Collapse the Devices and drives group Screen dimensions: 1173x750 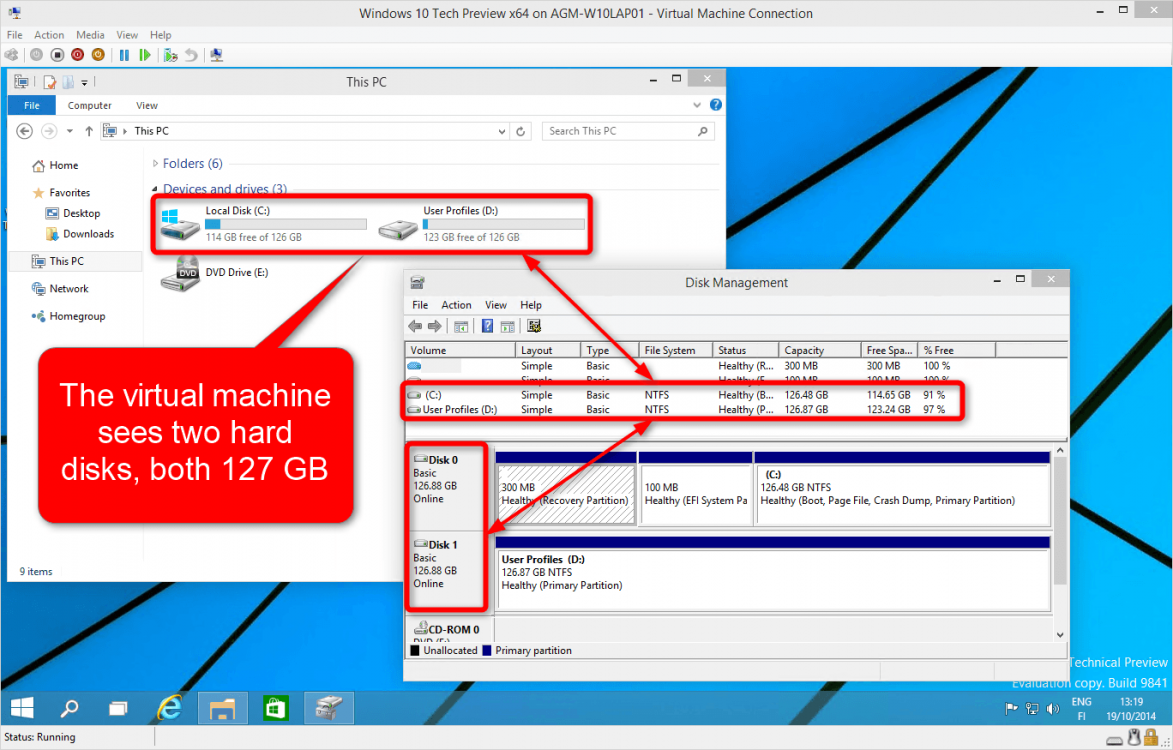tap(155, 189)
